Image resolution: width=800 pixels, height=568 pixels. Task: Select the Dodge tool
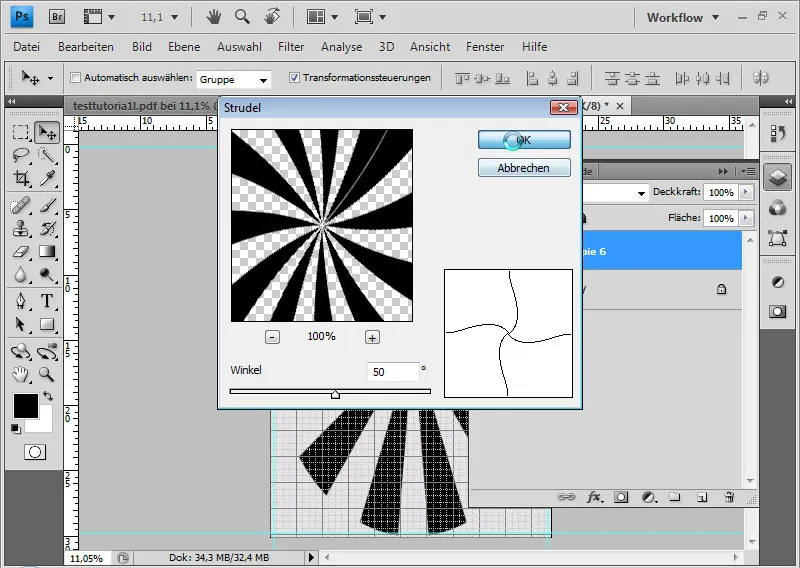click(47, 275)
